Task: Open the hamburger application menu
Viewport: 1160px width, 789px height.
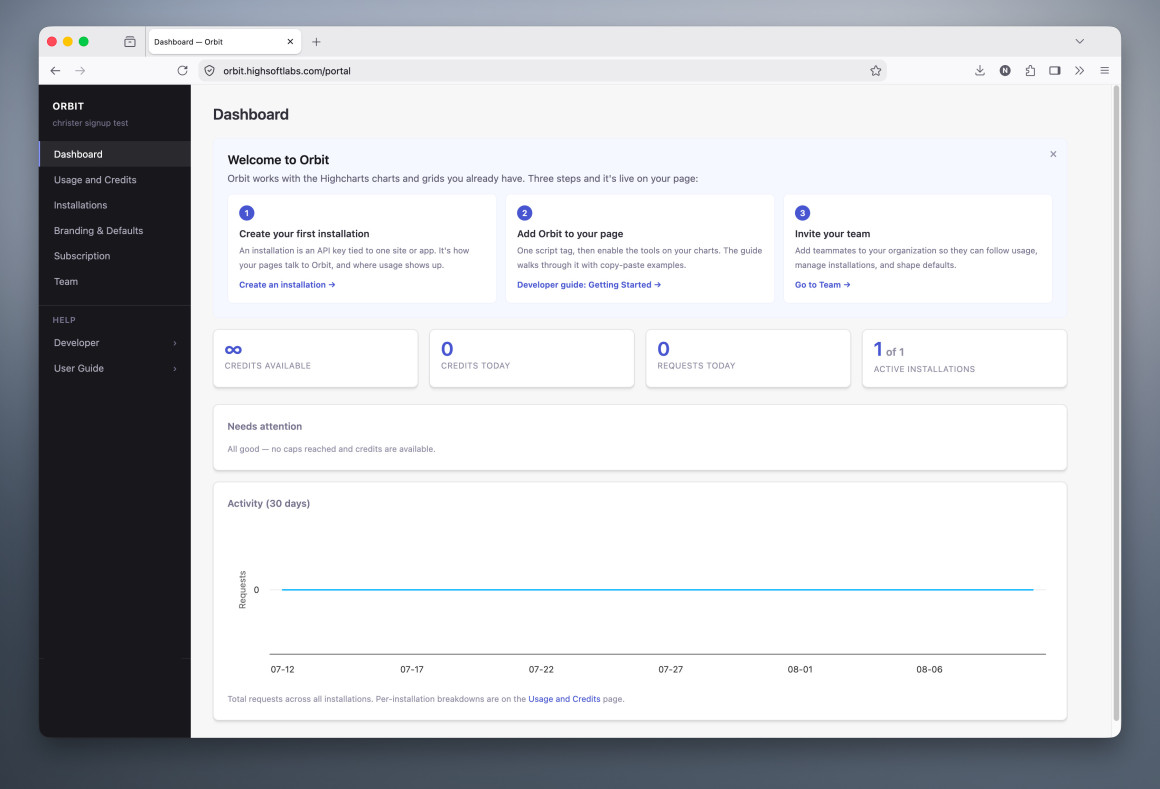Action: (x=1105, y=71)
